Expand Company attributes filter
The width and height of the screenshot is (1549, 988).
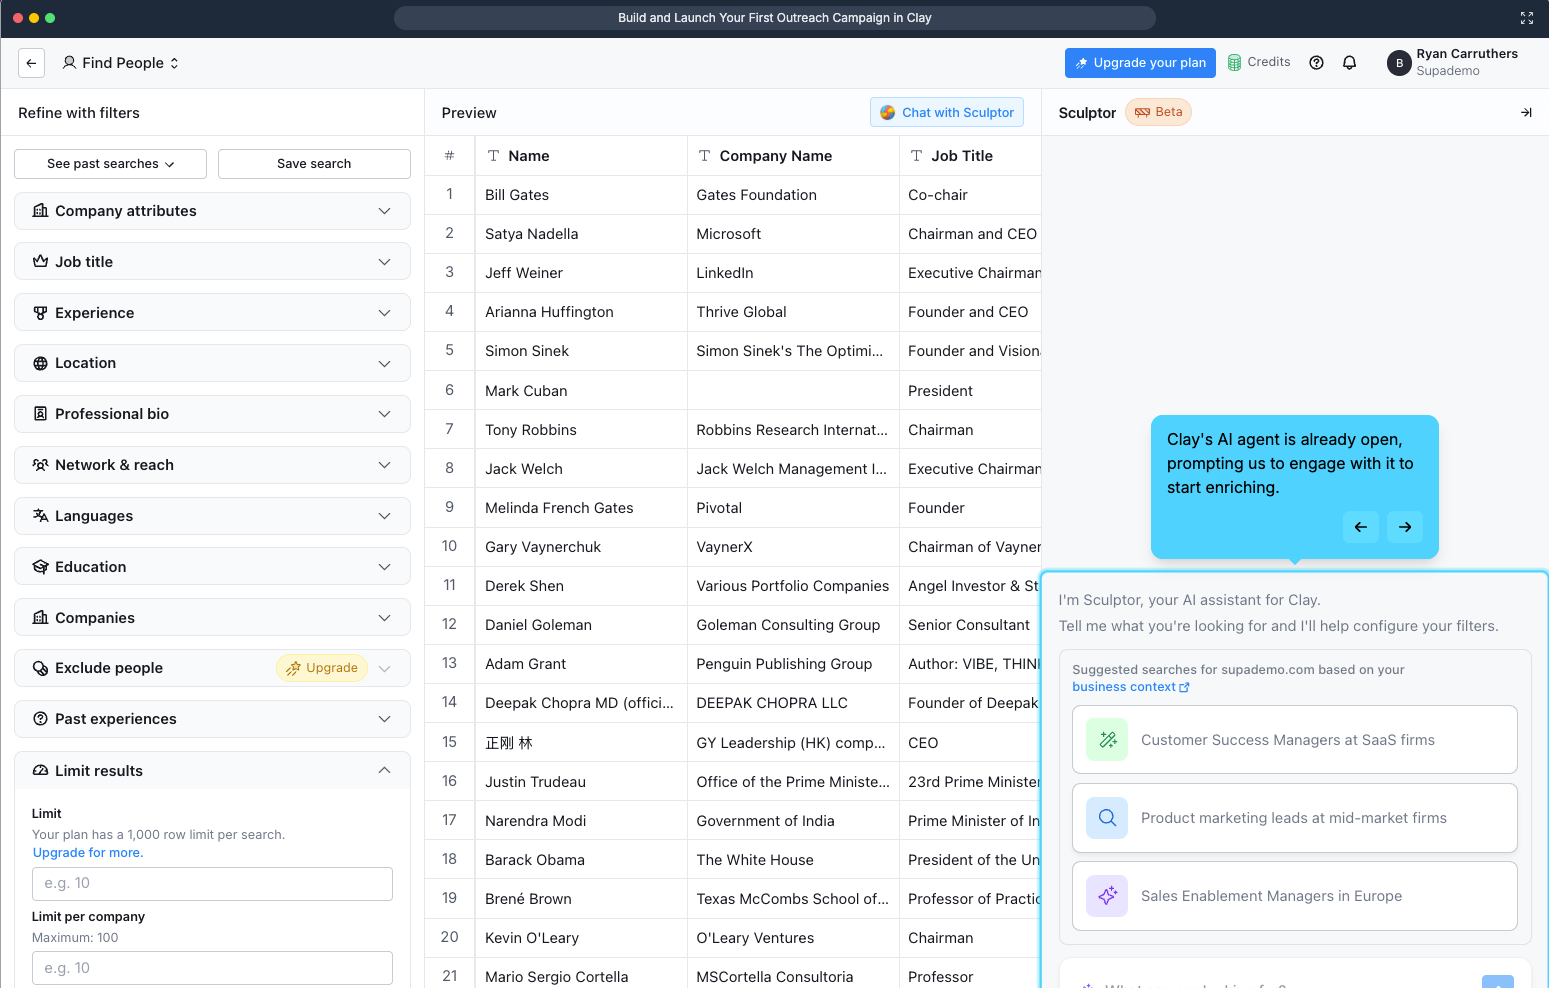tap(212, 211)
